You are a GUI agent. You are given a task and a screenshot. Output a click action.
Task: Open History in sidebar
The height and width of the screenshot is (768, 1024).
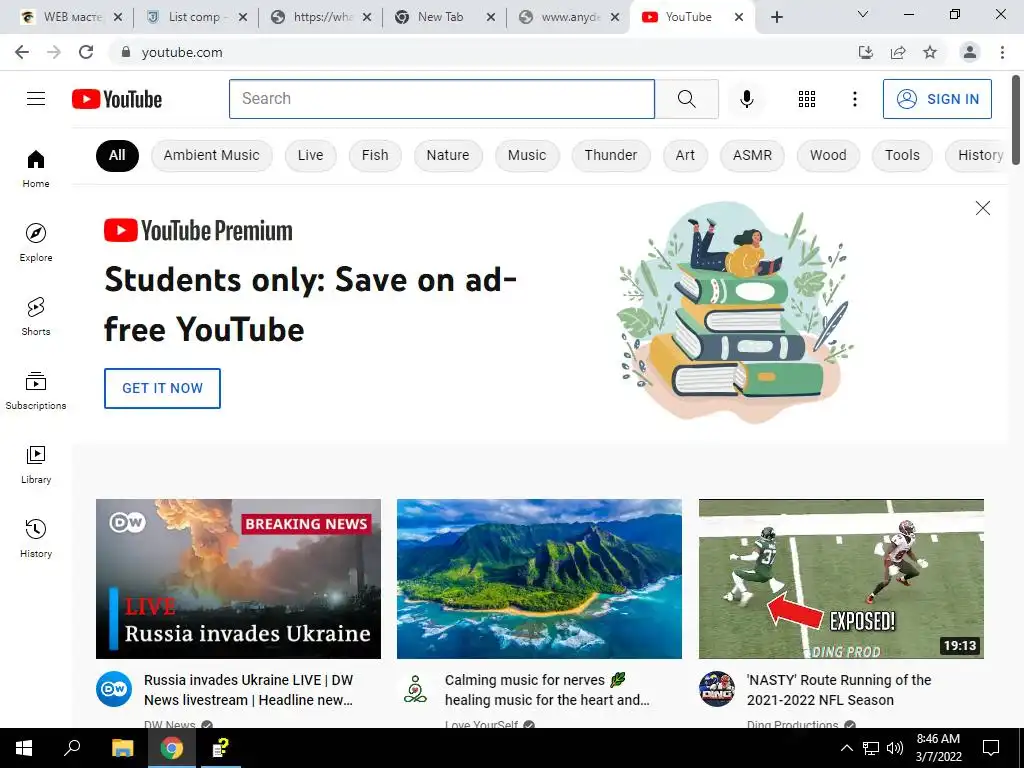point(36,539)
